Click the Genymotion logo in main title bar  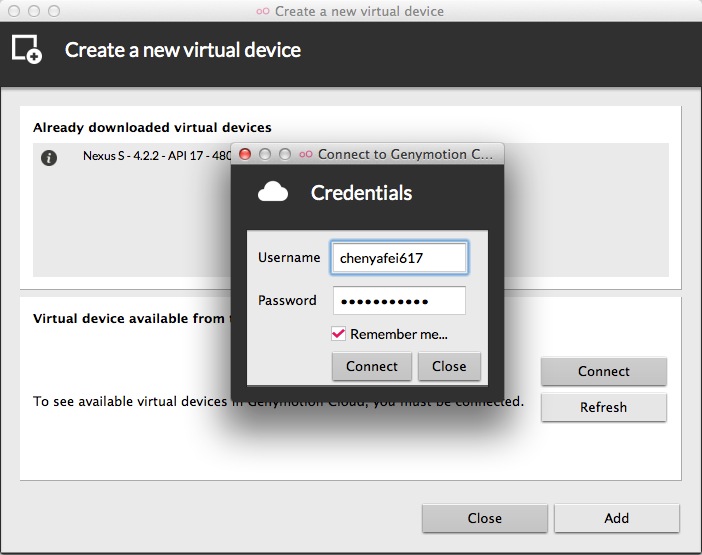click(263, 11)
